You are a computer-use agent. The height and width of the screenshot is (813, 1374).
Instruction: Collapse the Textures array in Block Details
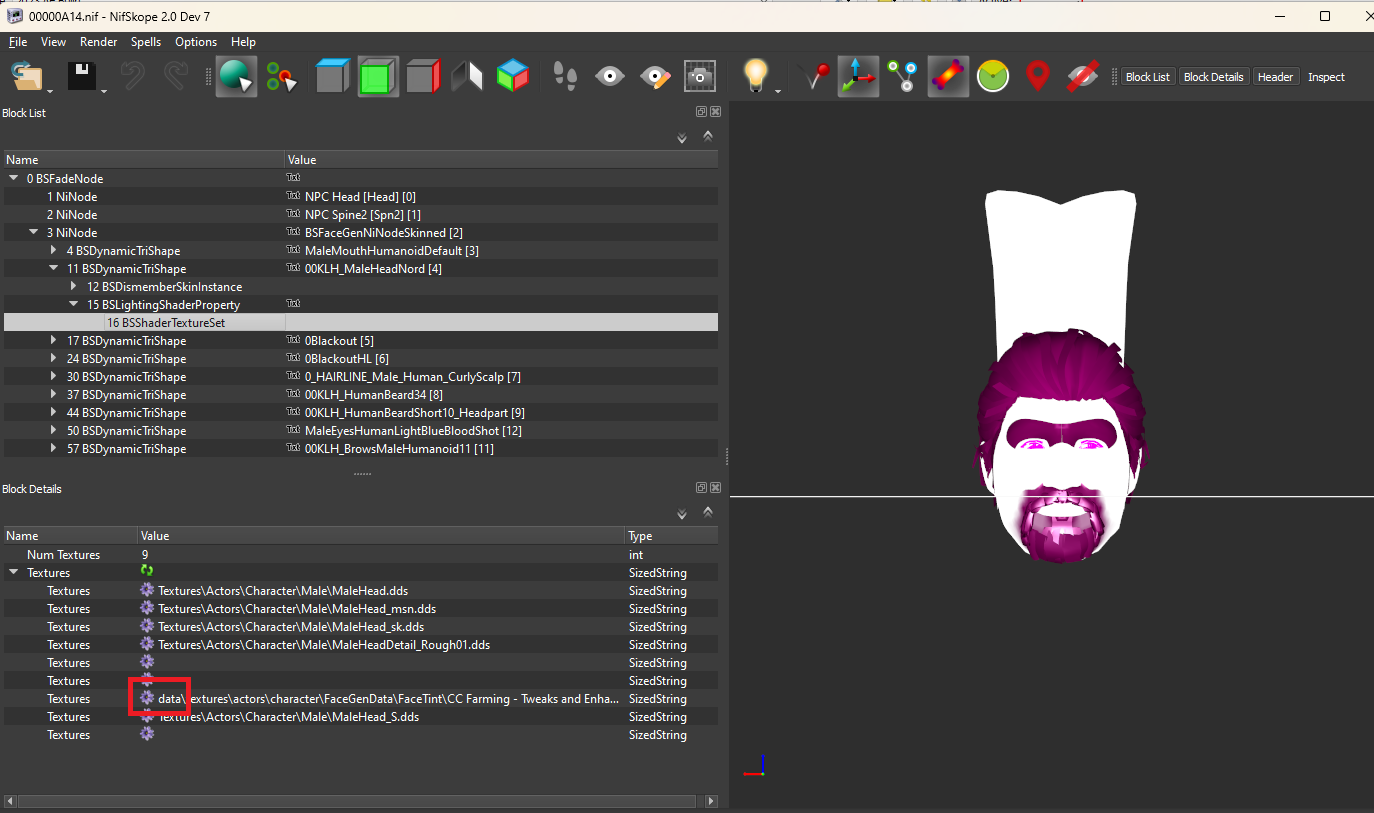point(14,573)
